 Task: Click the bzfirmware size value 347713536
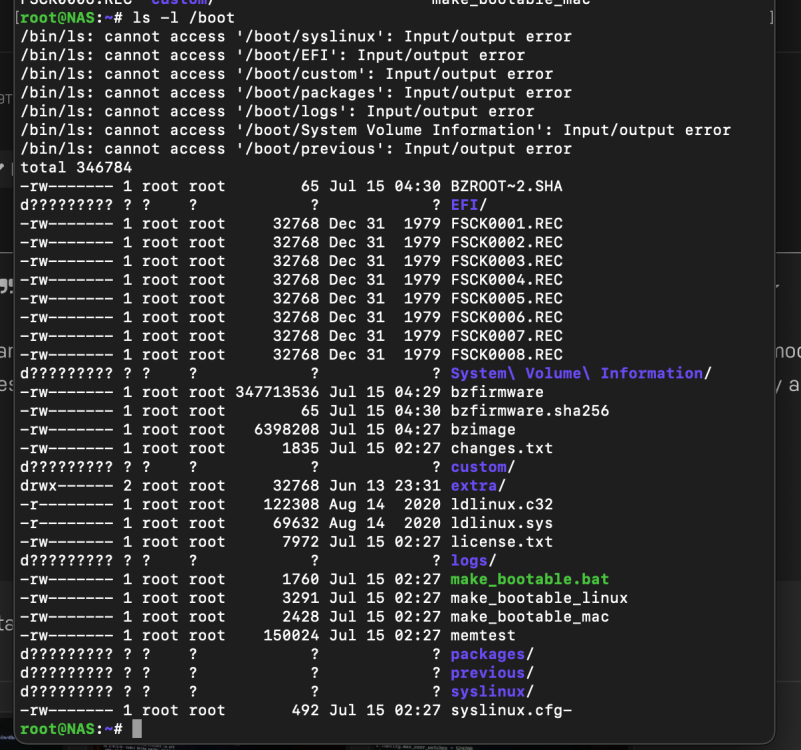[277, 392]
